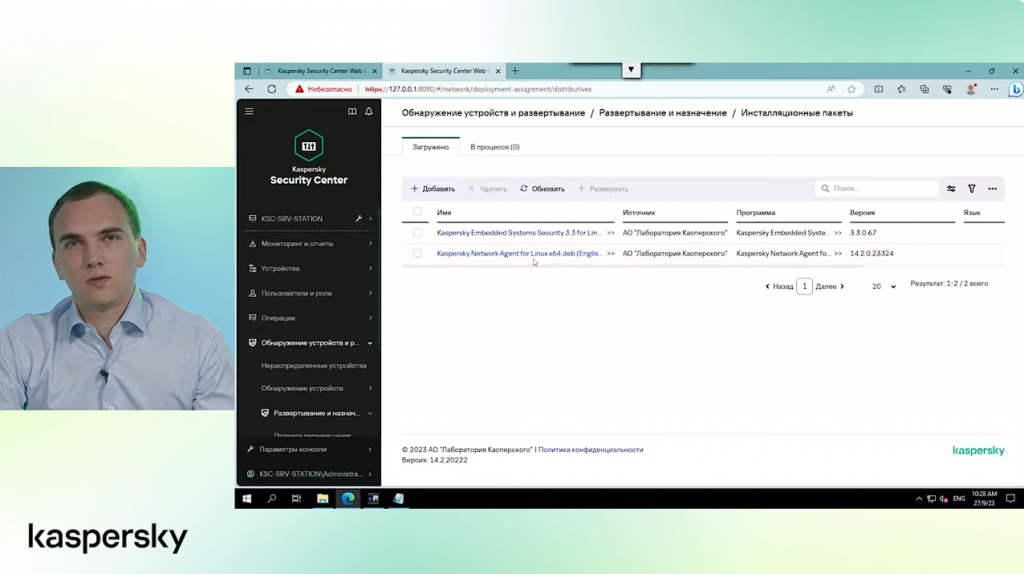Open browser collections icon

(924, 89)
